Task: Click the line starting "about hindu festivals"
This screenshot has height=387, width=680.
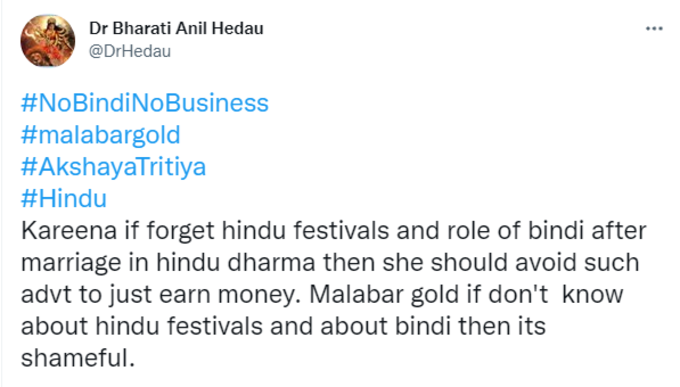Action: coord(283,326)
